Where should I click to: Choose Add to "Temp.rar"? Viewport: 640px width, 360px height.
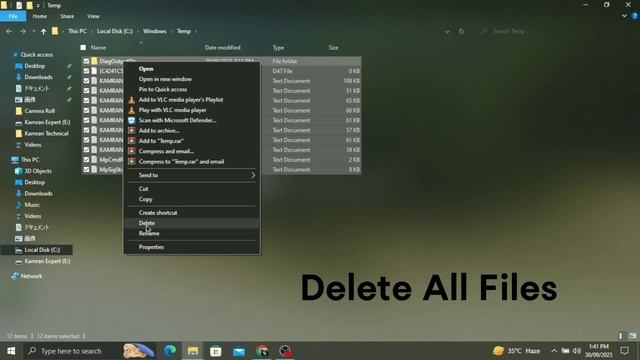tap(161, 141)
